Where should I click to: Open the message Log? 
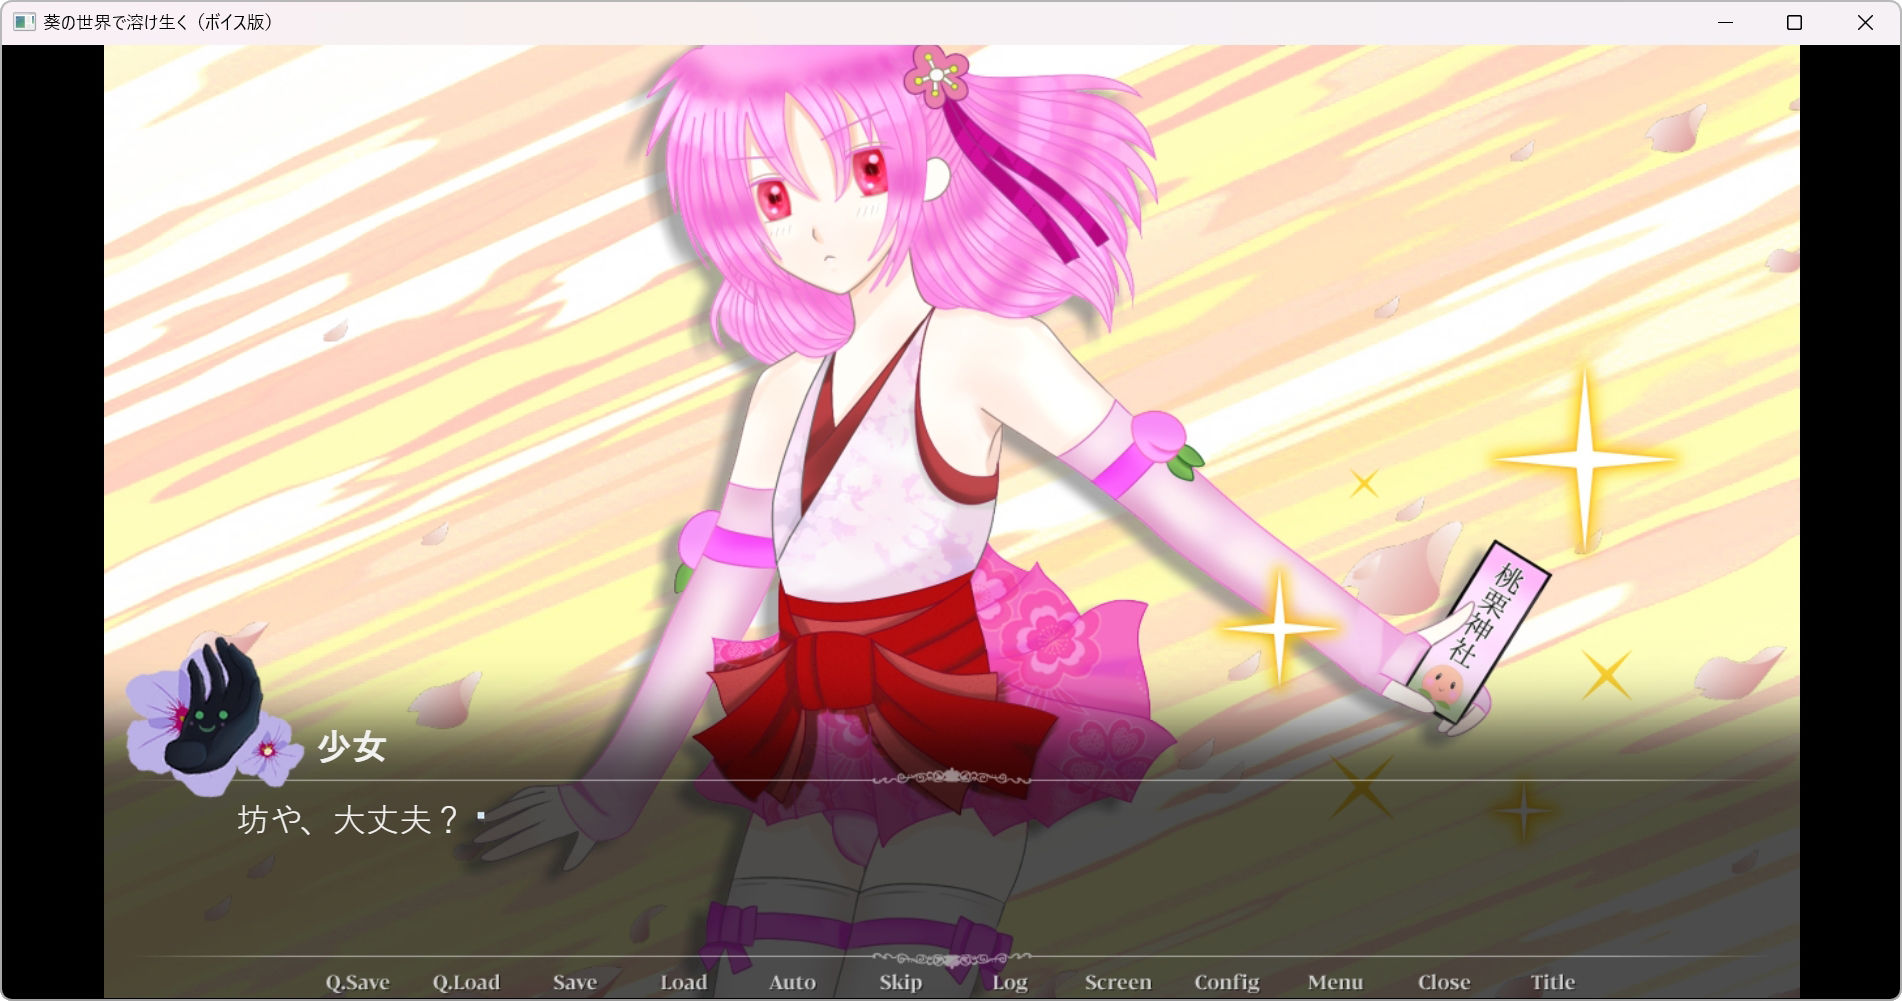coord(1009,982)
